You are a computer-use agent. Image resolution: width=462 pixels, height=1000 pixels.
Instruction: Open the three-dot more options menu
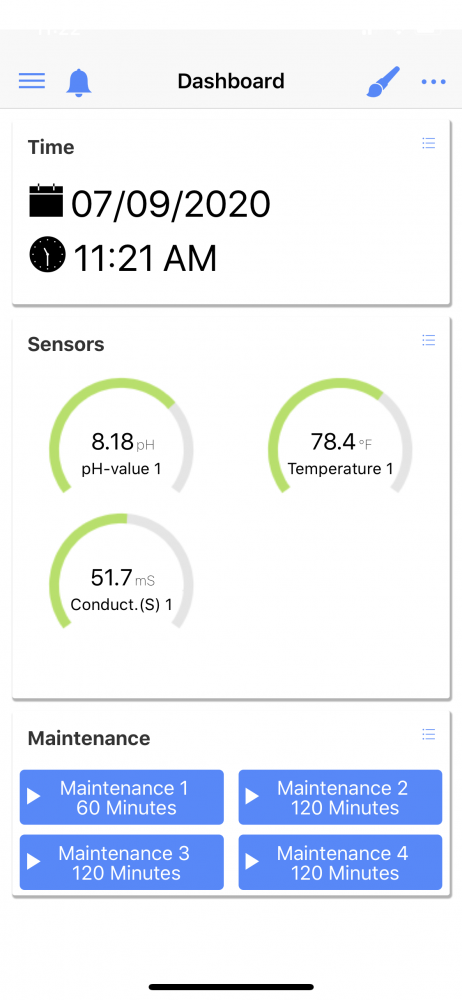[x=433, y=82]
